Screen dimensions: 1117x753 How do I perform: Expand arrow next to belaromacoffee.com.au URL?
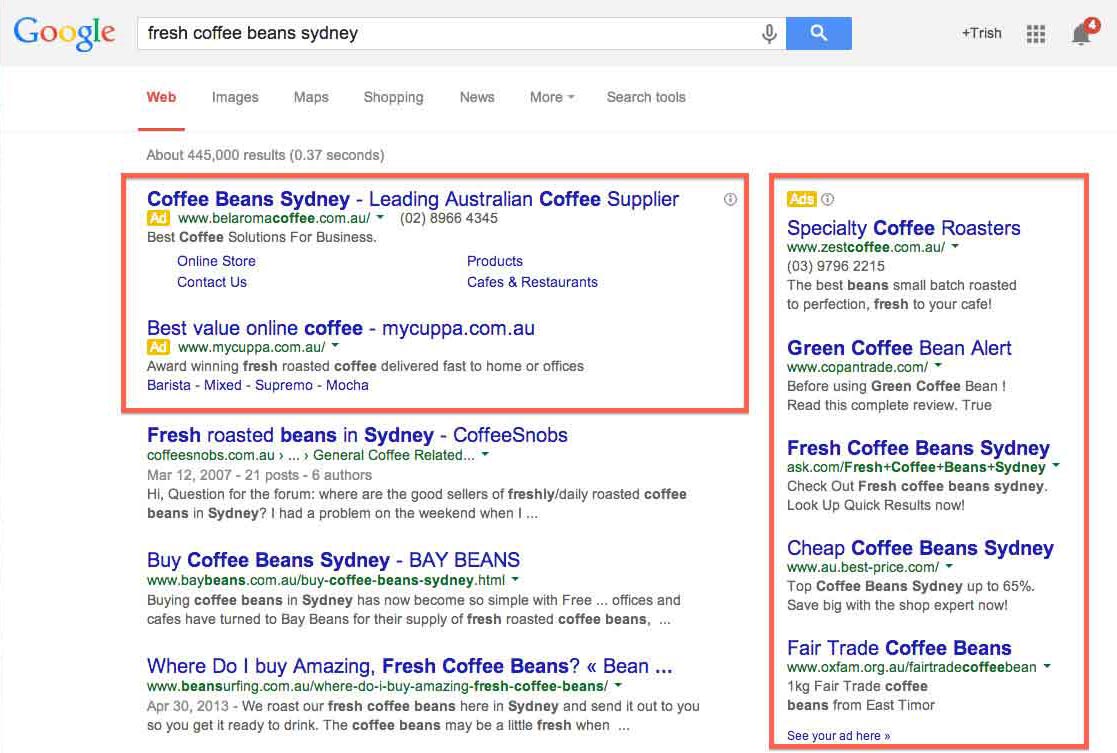coord(380,217)
